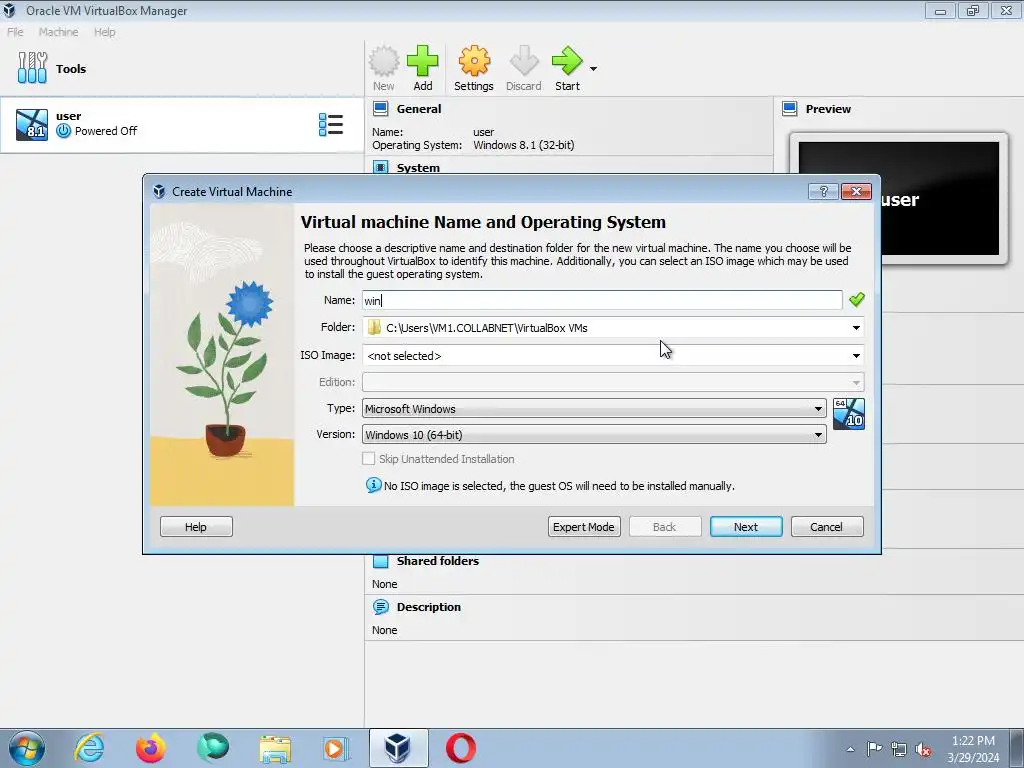1024x768 pixels.
Task: Click the Folder field's yellow folder icon
Action: click(x=374, y=327)
